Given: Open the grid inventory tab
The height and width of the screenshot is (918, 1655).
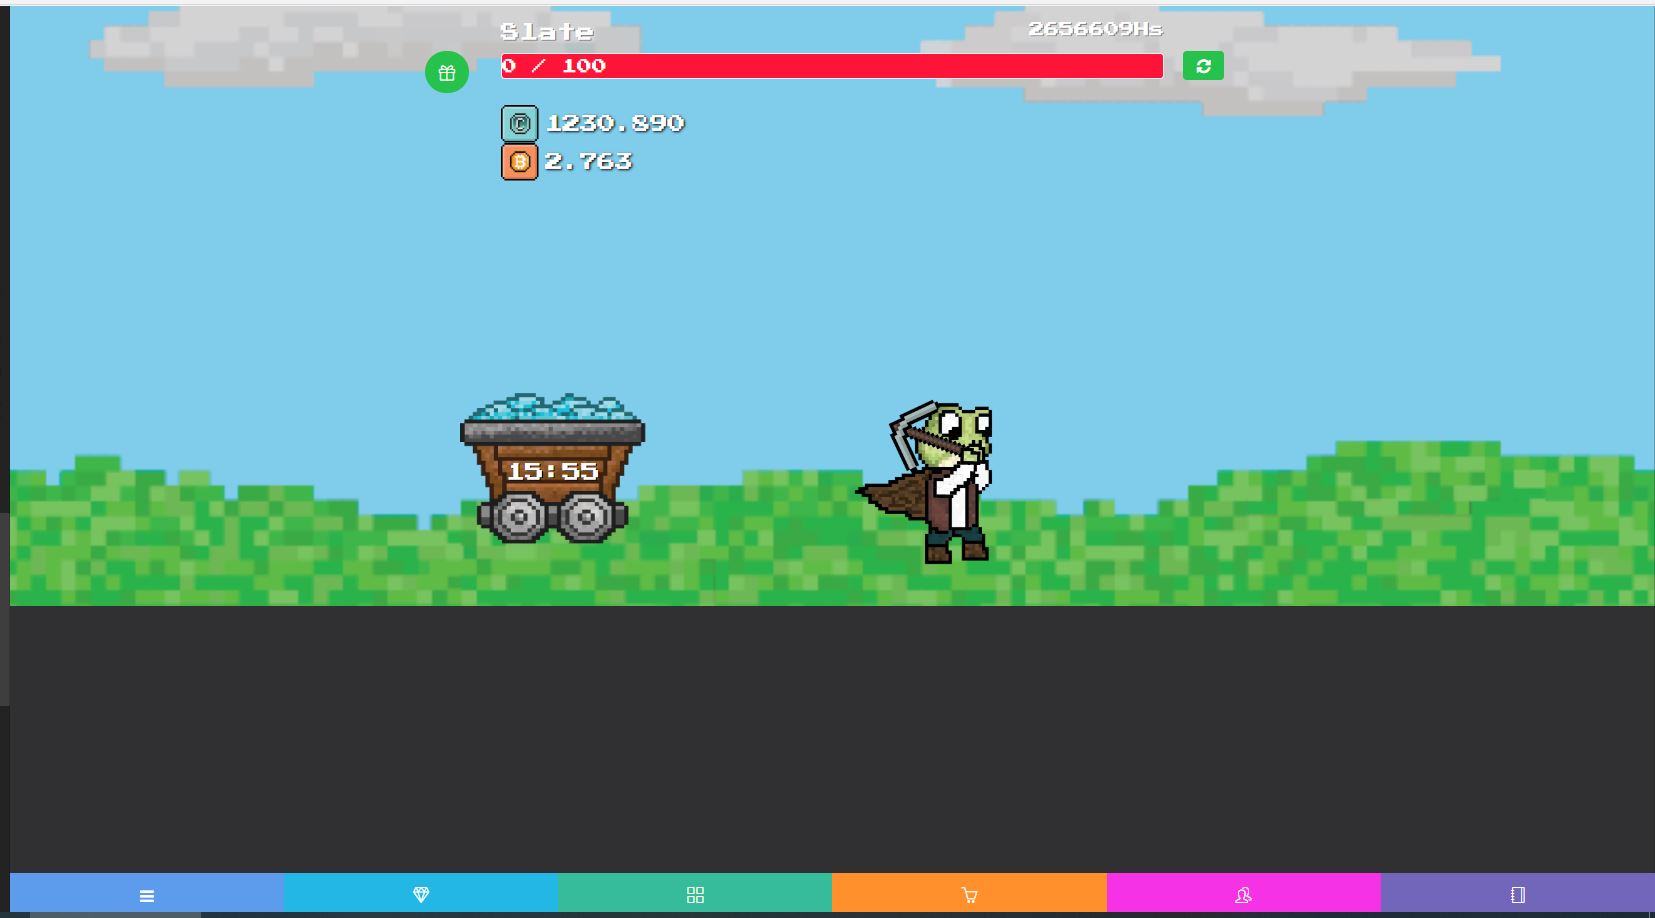Looking at the screenshot, I should pos(695,895).
